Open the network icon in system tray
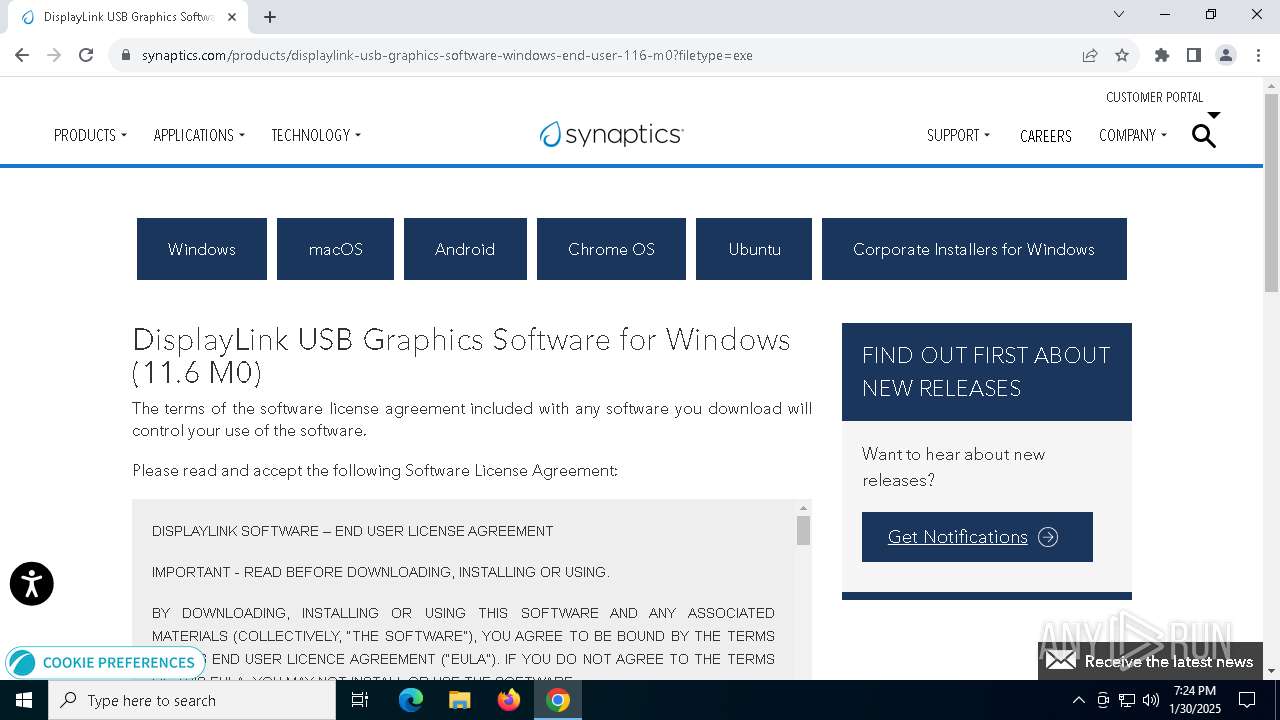This screenshot has height=720, width=1280. [x=1127, y=700]
